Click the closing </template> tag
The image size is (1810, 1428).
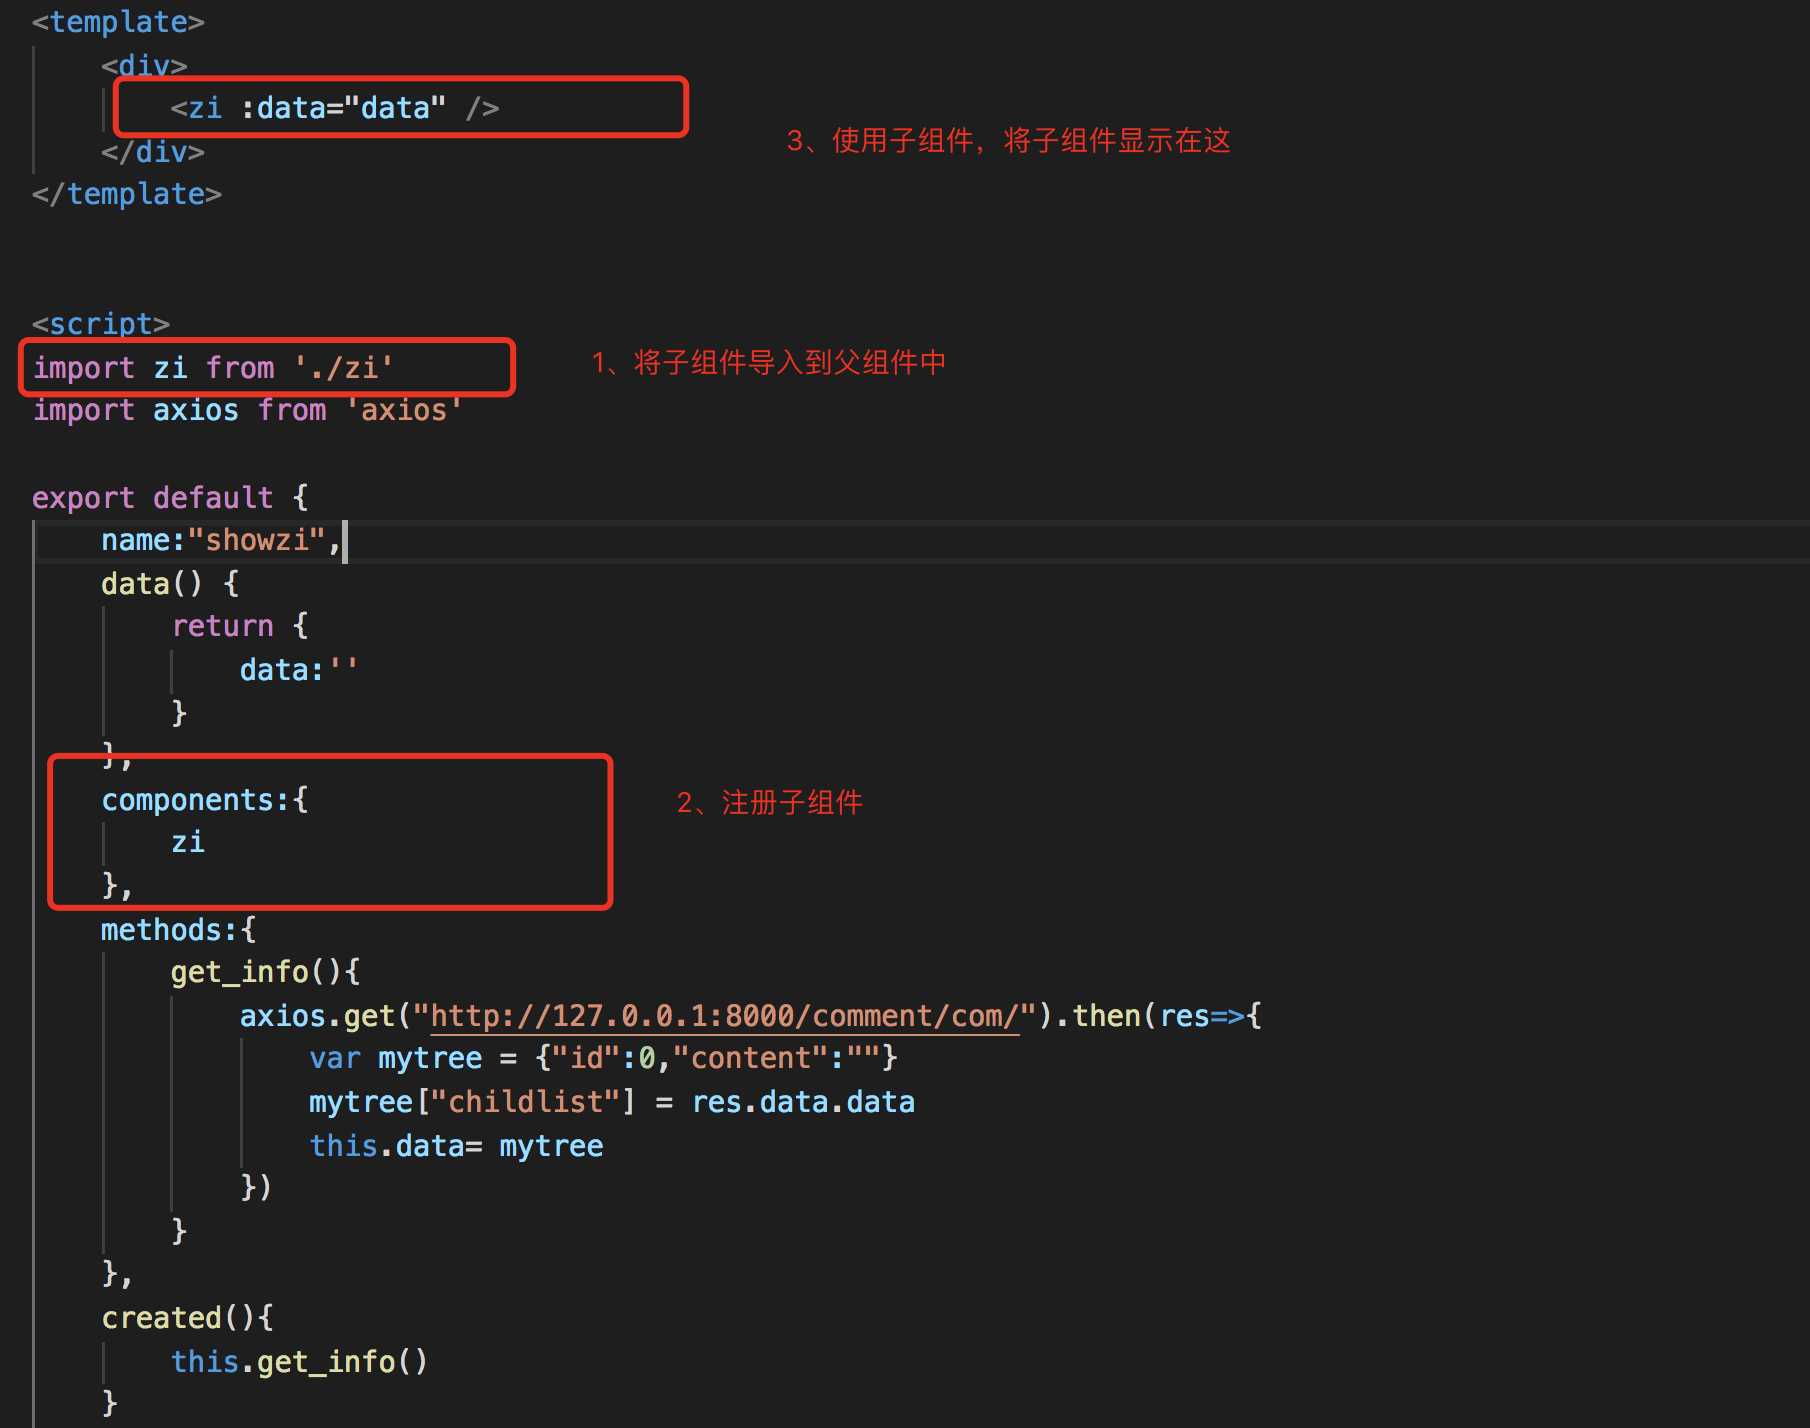click(x=127, y=194)
